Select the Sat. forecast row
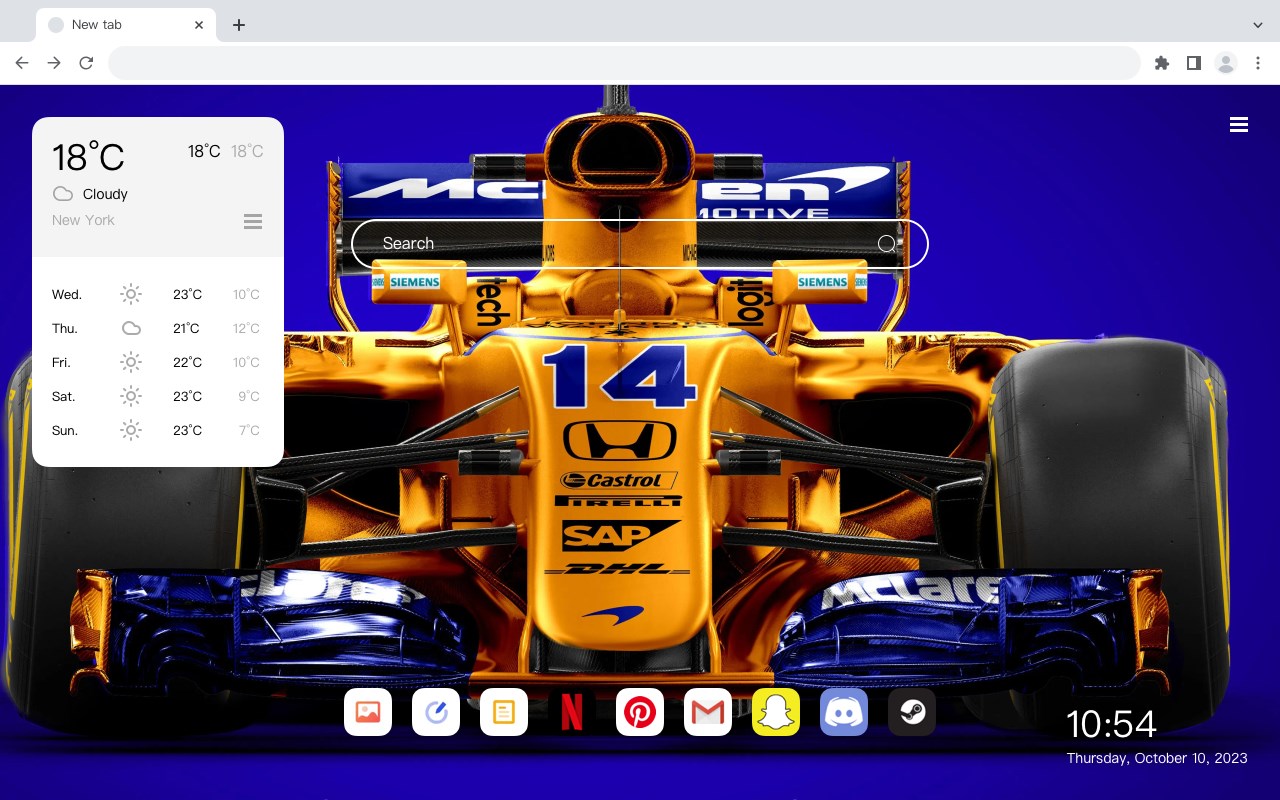The width and height of the screenshot is (1280, 800). pos(158,396)
